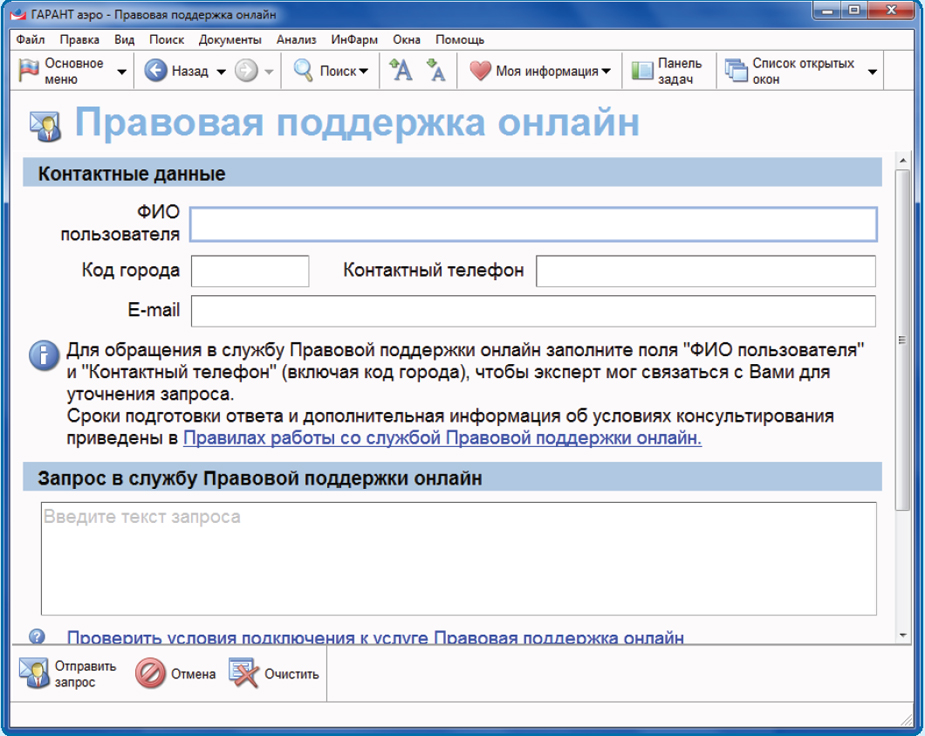925x736 pixels.
Task: Open the Основное меню via the flag icon
Action: (31, 70)
